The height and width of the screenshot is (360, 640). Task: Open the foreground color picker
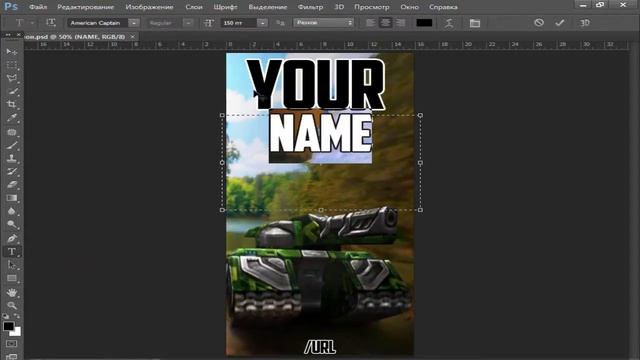9,326
